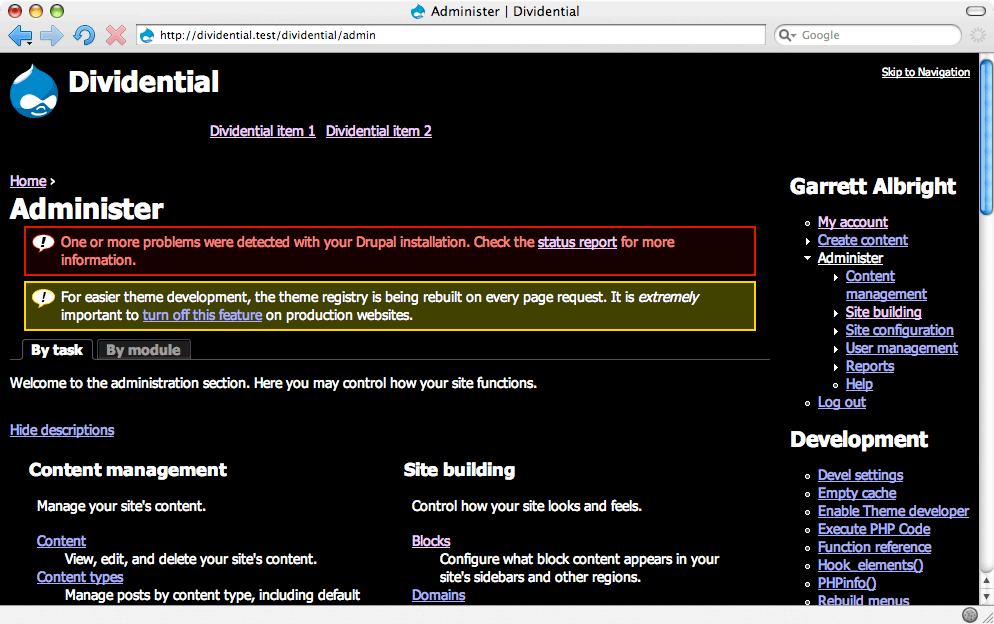Click the site favicon in address bar
Image resolution: width=994 pixels, height=624 pixels.
pos(147,36)
